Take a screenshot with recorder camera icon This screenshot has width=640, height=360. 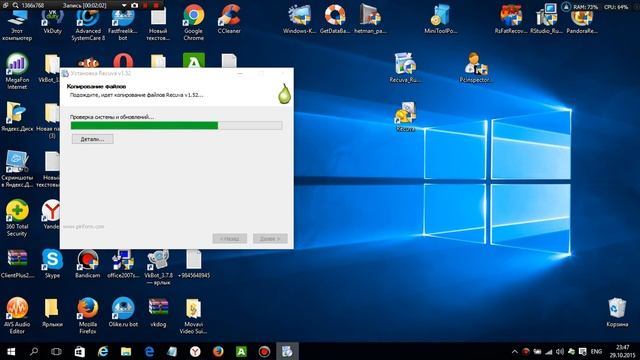[x=134, y=5]
